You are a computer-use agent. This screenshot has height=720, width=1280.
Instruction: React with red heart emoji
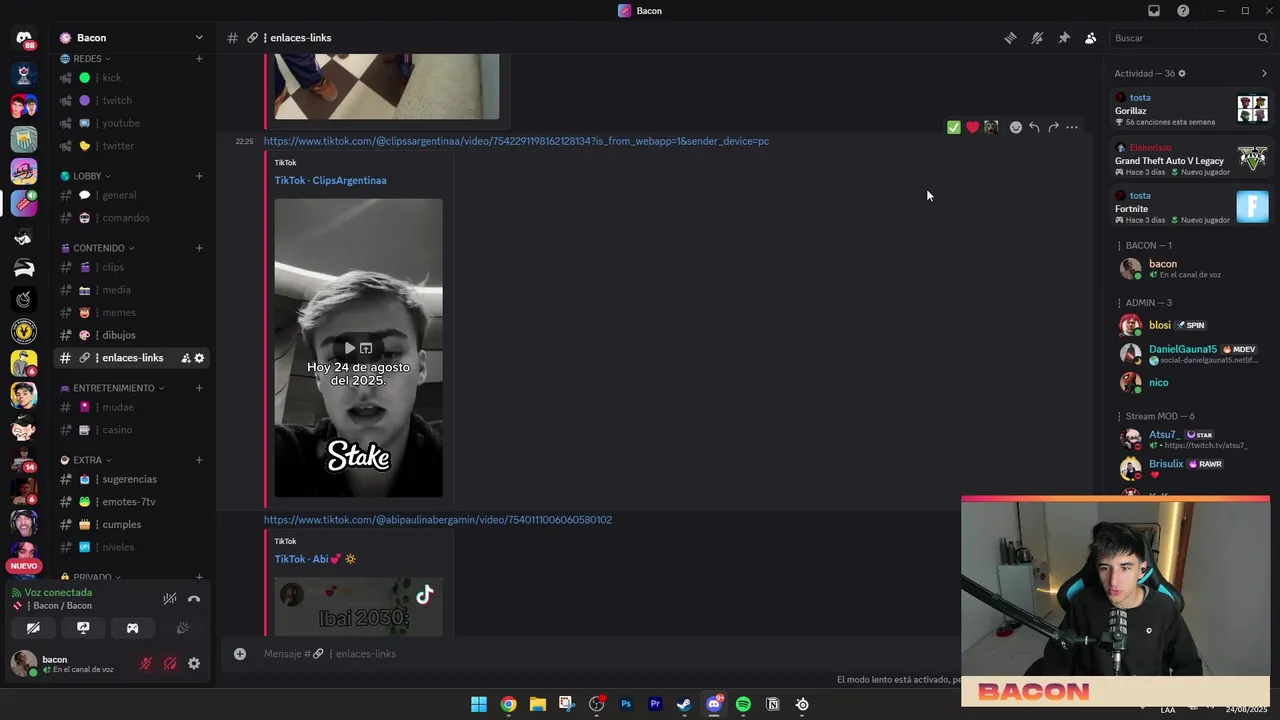pos(972,127)
